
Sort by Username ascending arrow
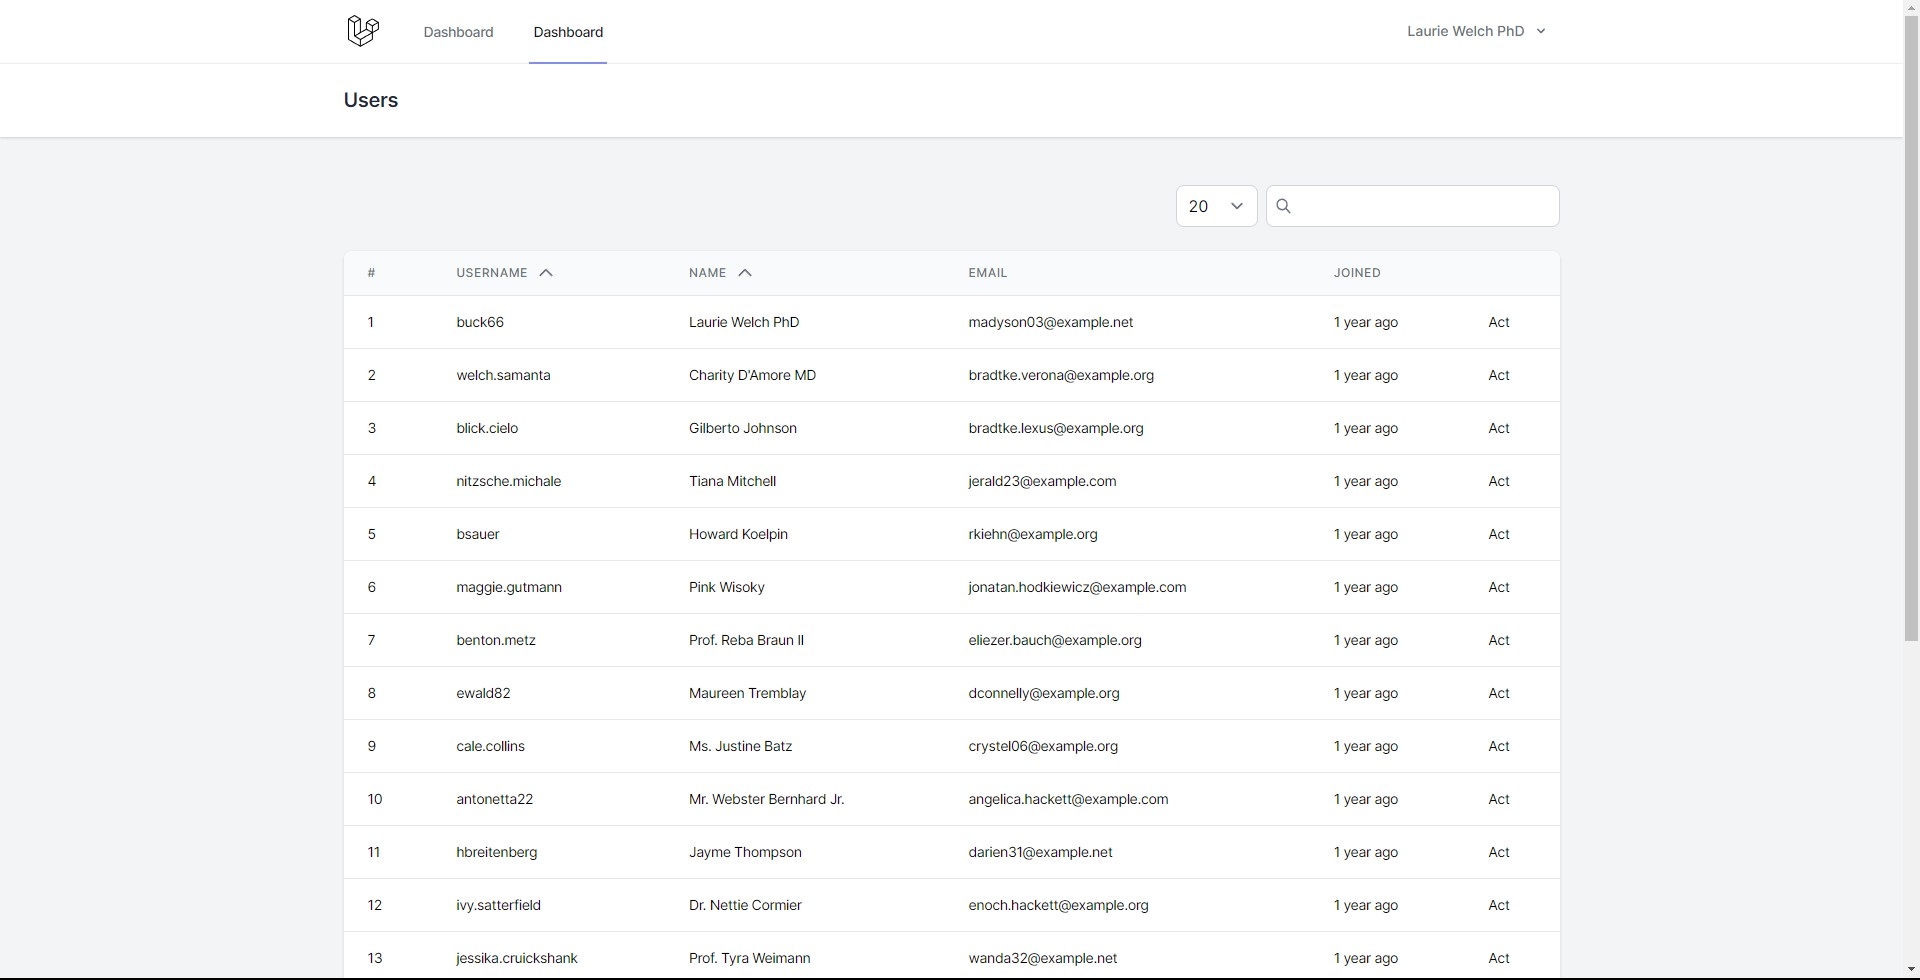(x=546, y=273)
